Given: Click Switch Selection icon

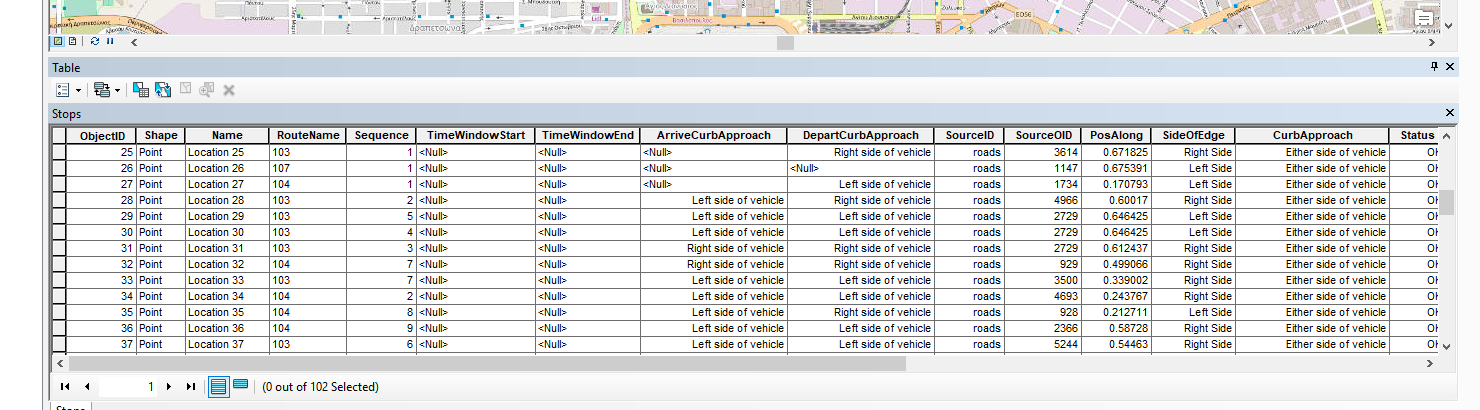Looking at the screenshot, I should click(163, 90).
